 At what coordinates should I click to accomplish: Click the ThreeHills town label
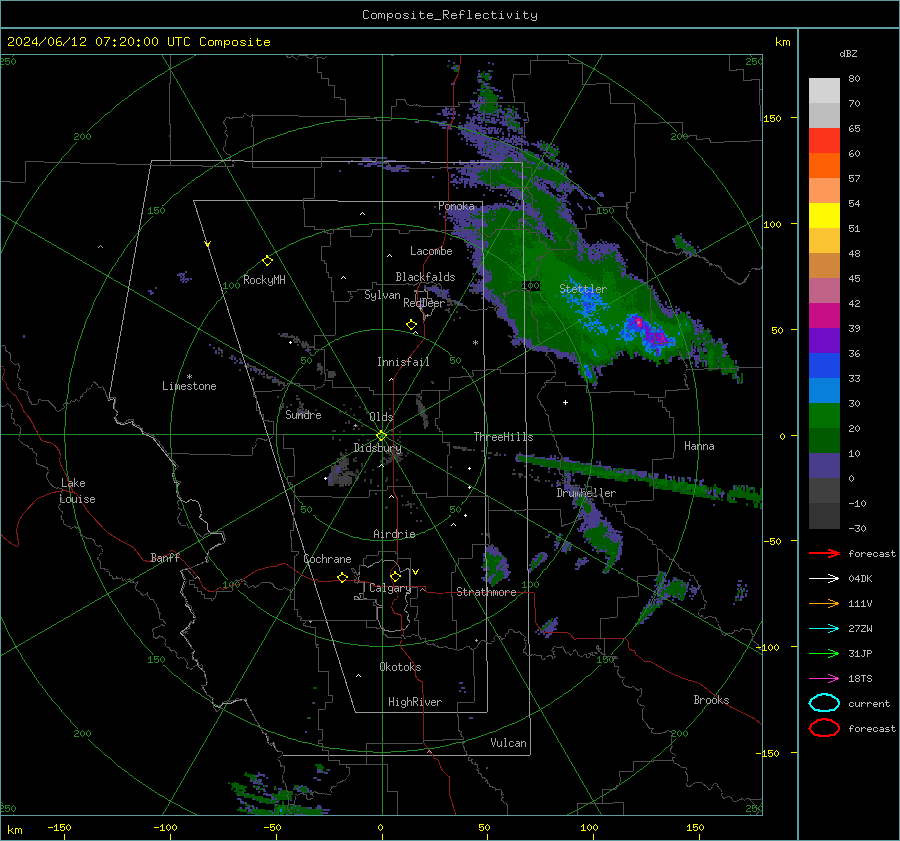coord(503,437)
